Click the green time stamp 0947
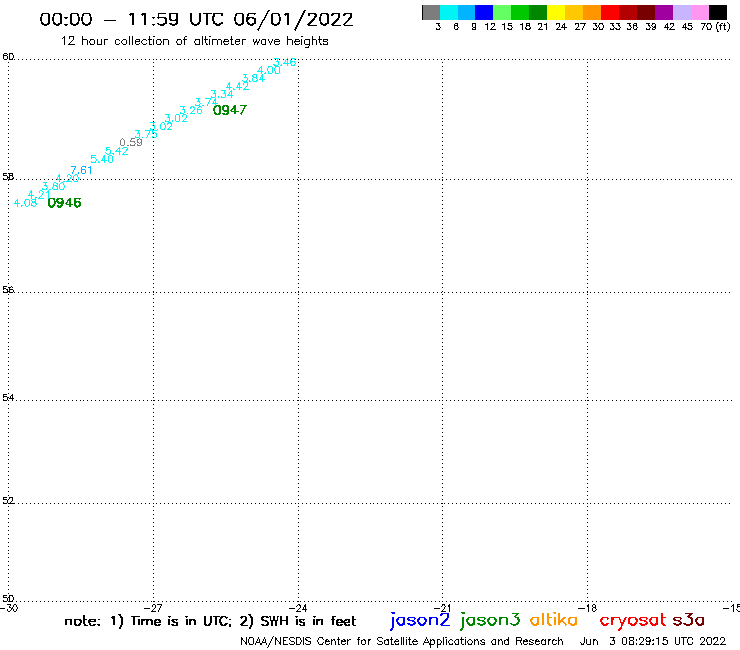The height and width of the screenshot is (650, 740). click(230, 110)
